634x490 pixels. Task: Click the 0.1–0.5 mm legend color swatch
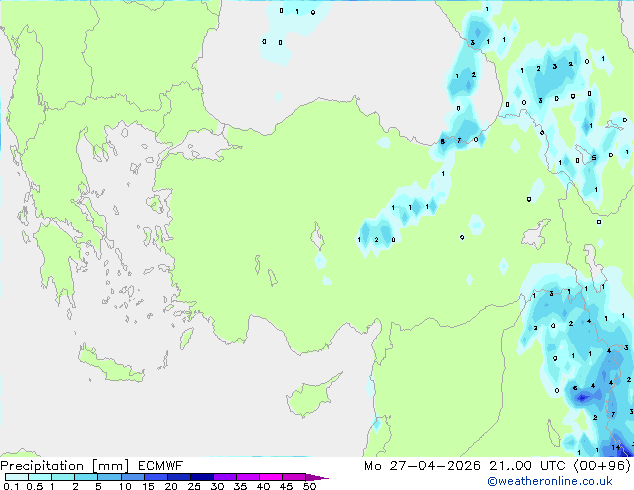point(17,477)
